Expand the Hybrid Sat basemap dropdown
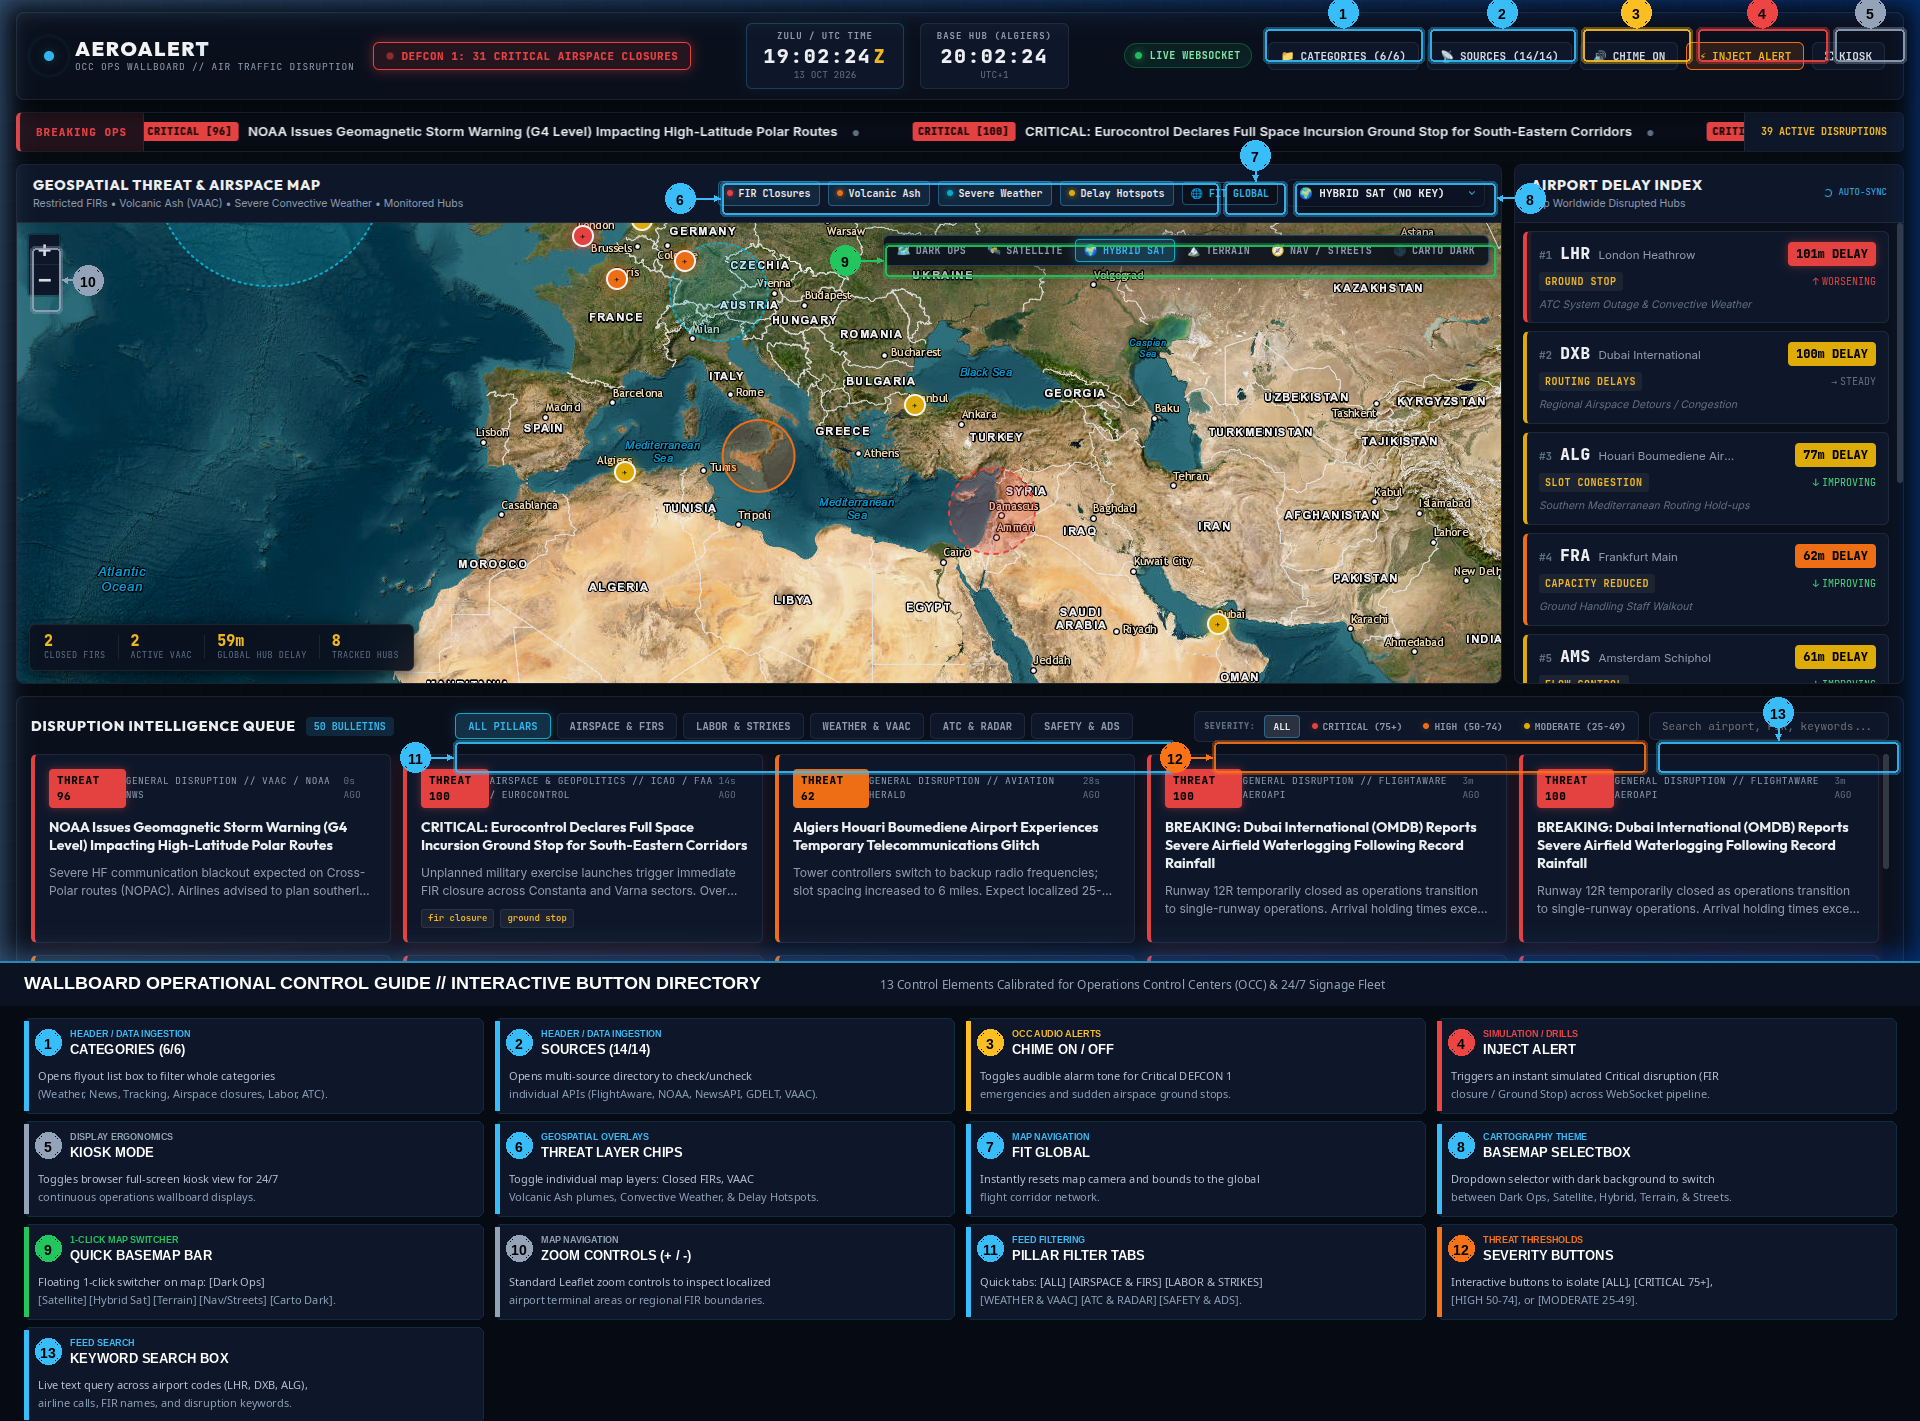 click(1388, 194)
